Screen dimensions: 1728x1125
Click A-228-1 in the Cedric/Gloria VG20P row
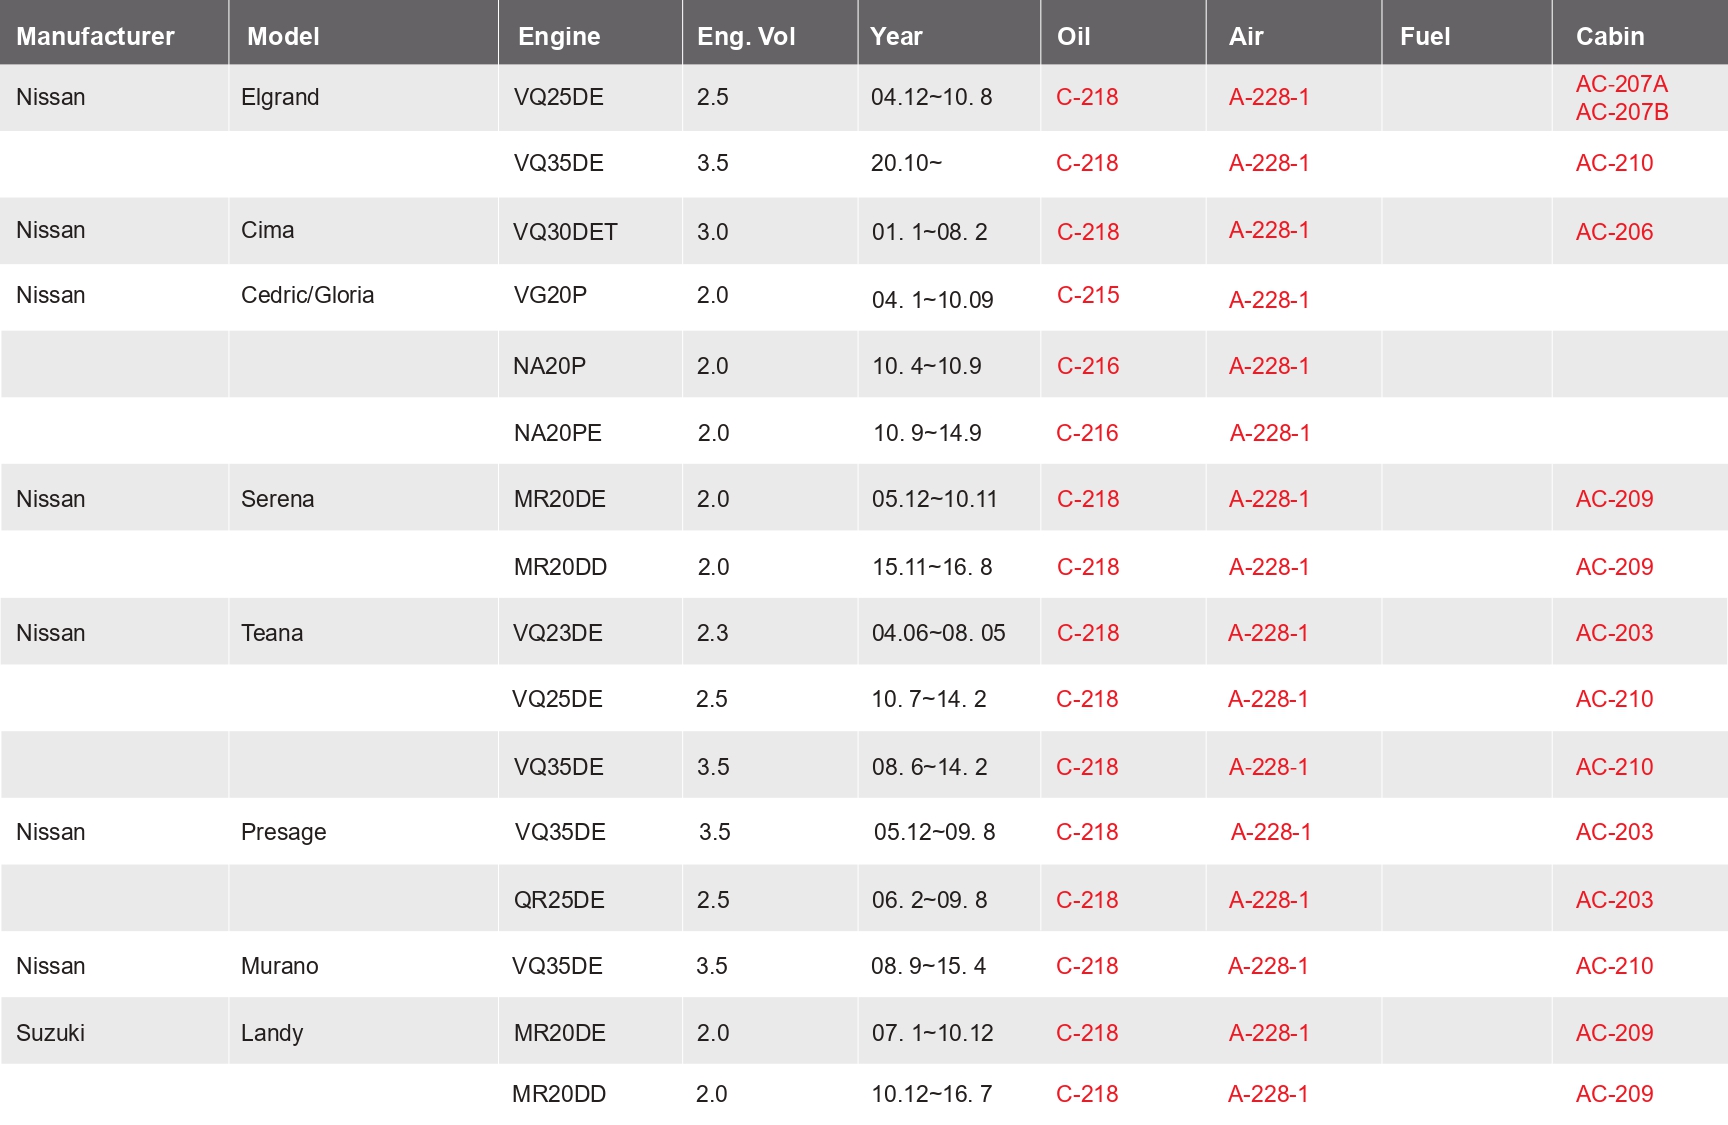pos(1269,300)
